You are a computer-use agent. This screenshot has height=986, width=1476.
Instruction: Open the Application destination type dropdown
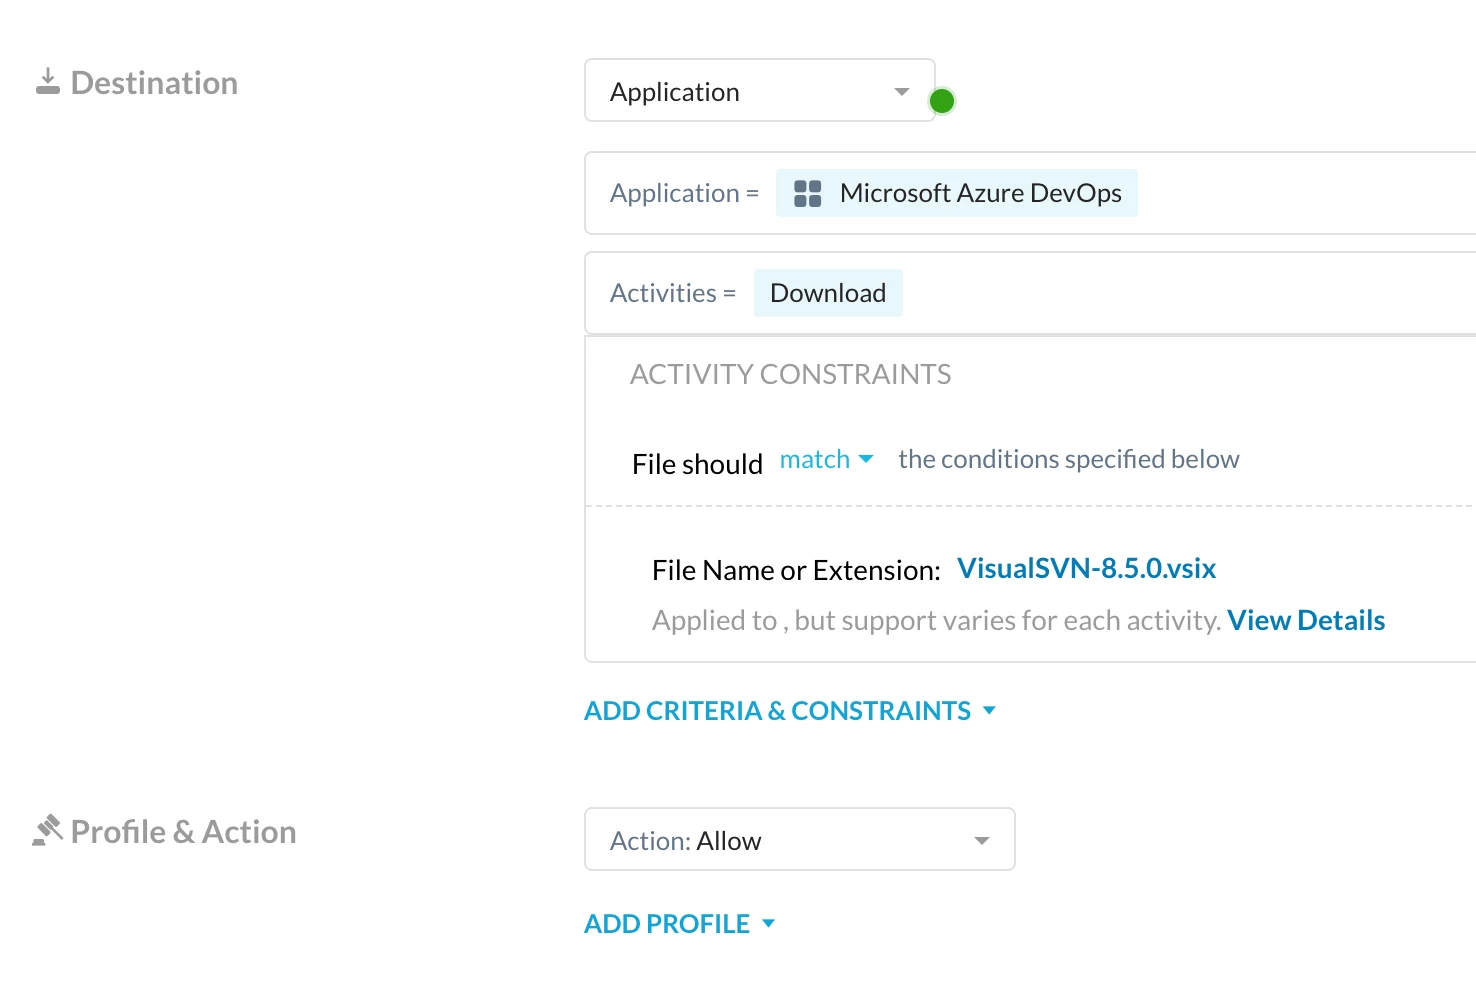click(x=758, y=91)
